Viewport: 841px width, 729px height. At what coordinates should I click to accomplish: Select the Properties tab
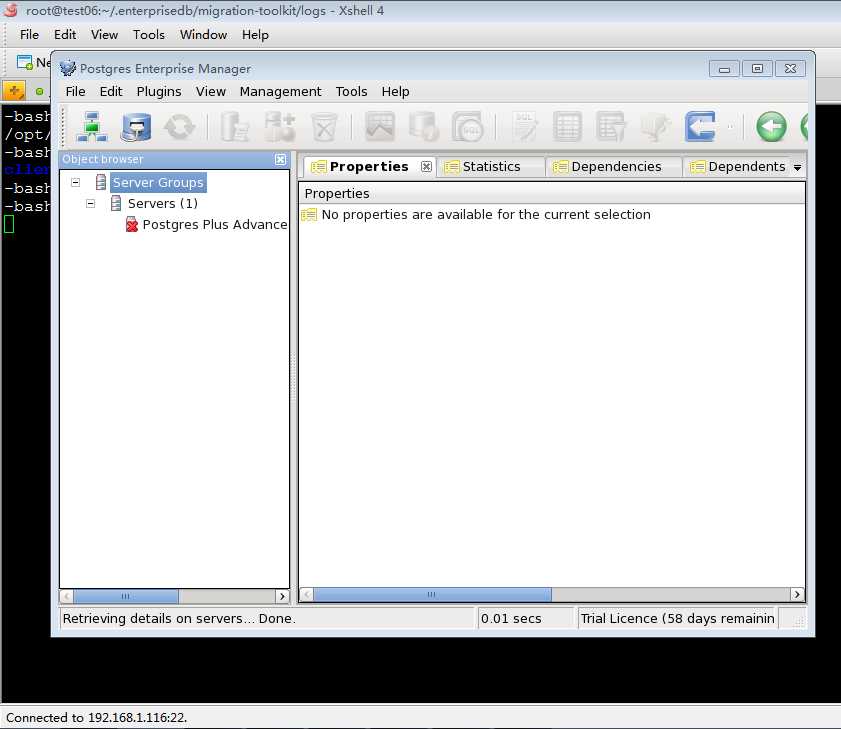click(x=368, y=167)
